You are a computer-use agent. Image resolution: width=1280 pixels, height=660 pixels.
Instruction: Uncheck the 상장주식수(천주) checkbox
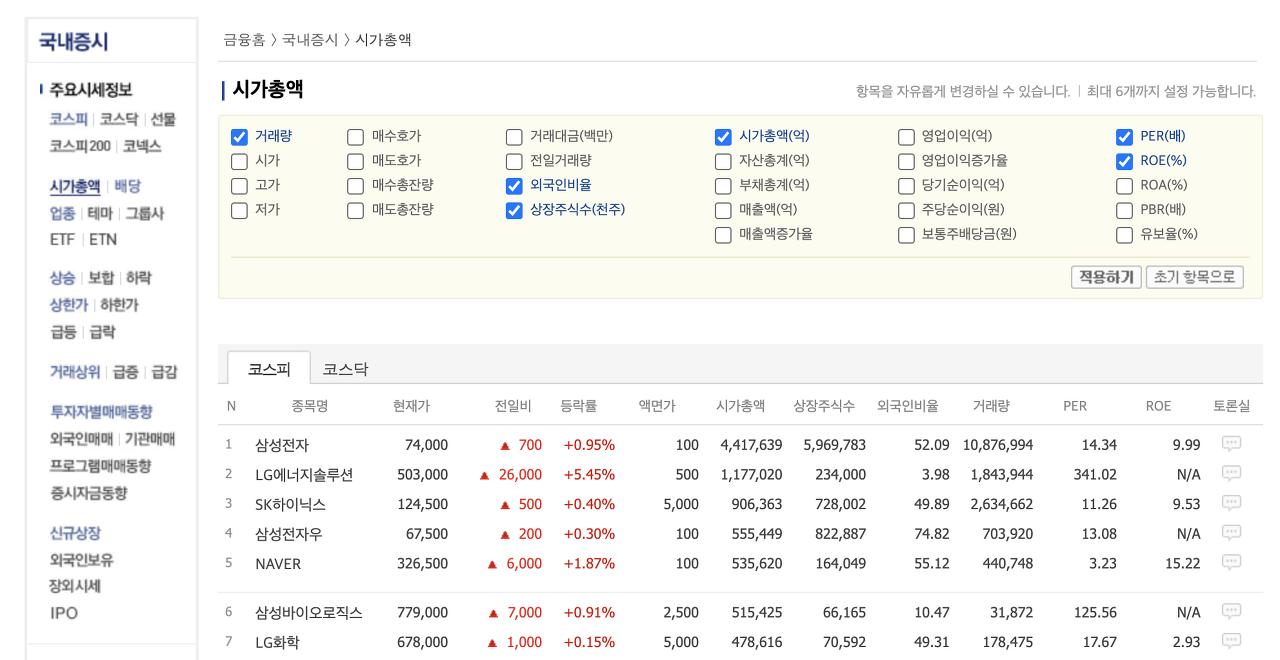coord(514,210)
